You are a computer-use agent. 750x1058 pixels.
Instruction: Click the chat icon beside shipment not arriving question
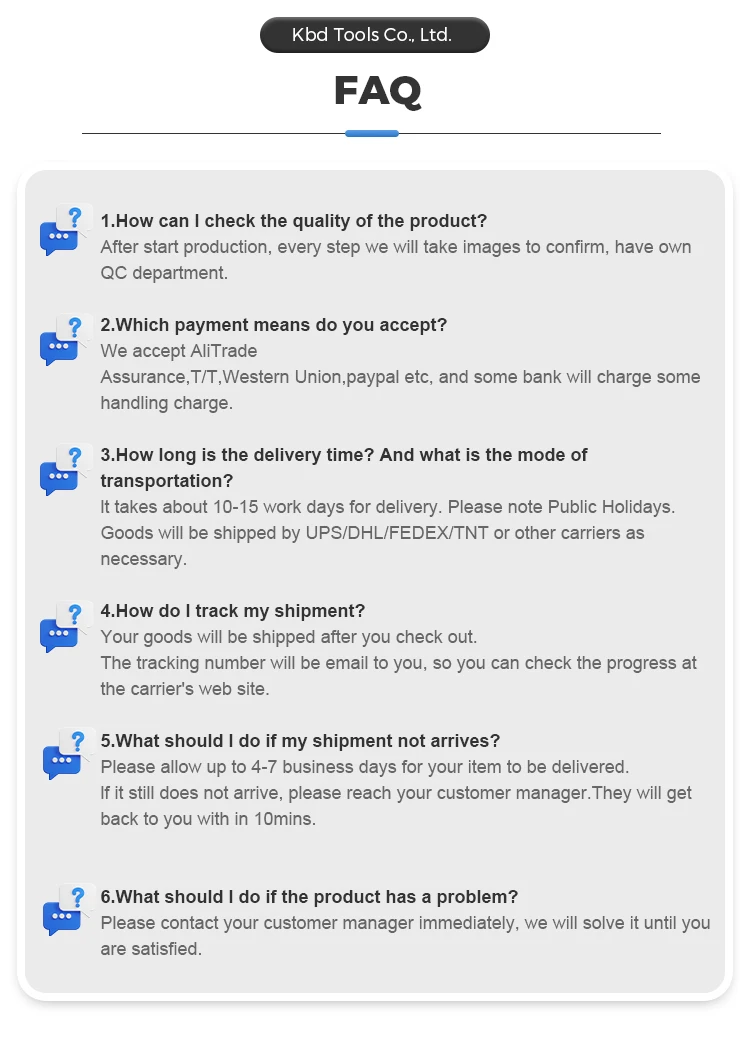coord(67,754)
